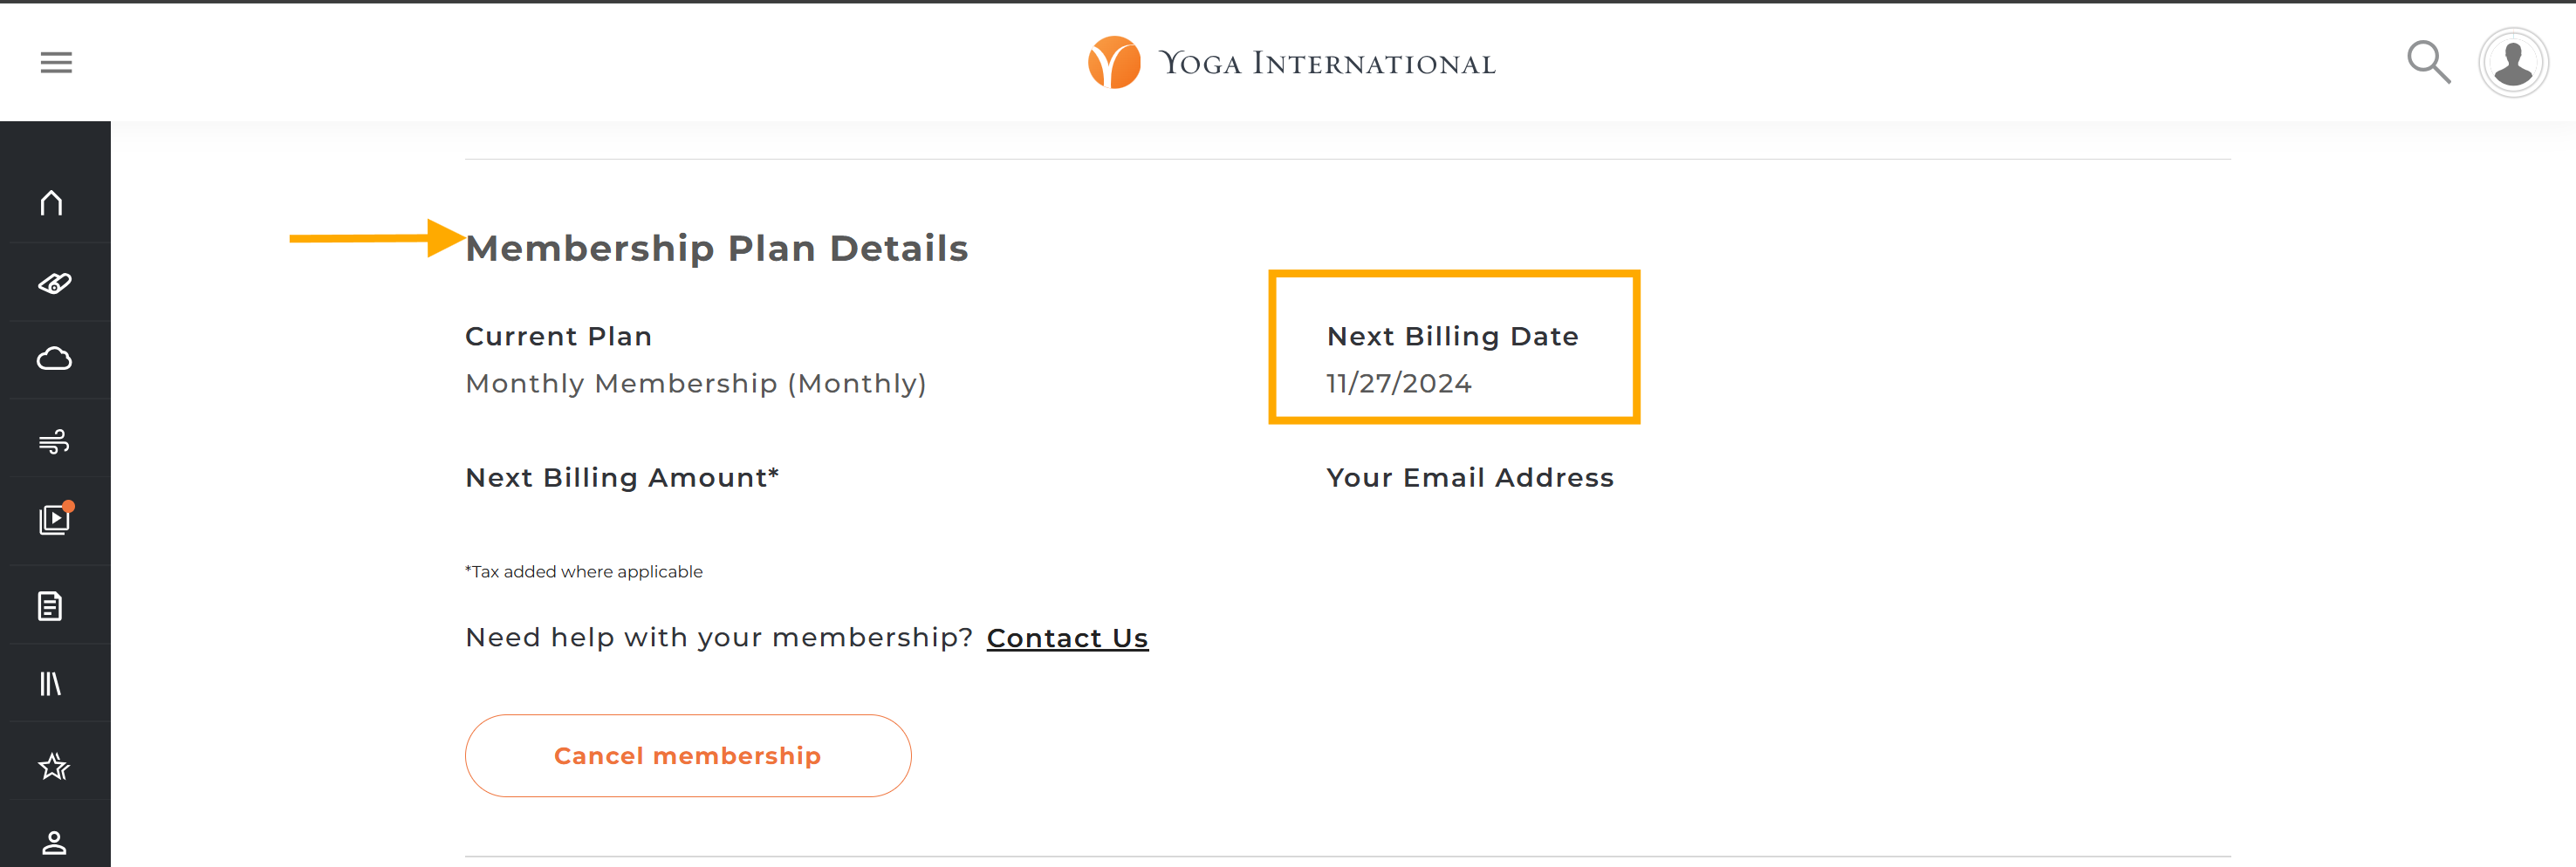Click the search magnifier icon

2428,62
